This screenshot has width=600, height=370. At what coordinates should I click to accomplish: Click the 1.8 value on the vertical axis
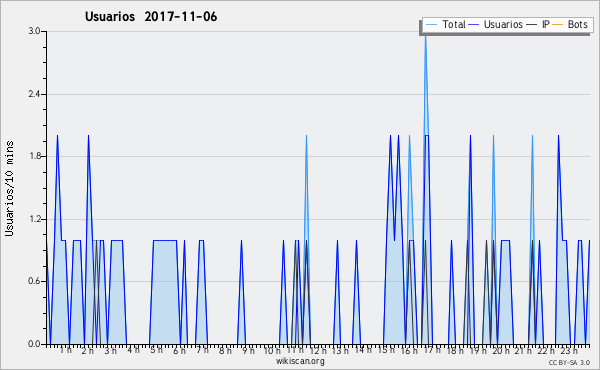[x=35, y=156]
